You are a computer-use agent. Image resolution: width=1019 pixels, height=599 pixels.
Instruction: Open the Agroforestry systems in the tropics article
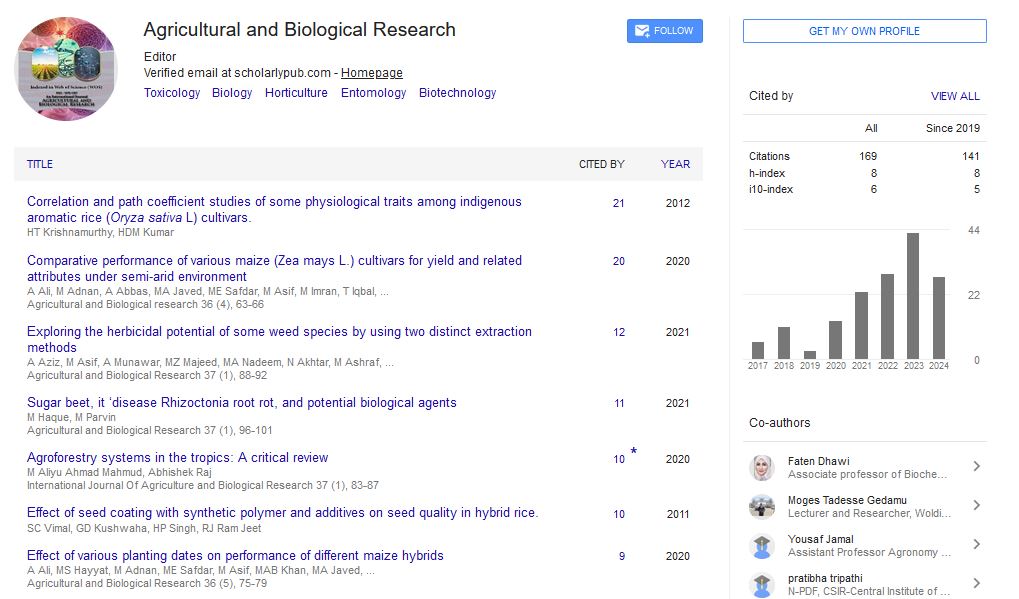pyautogui.click(x=177, y=458)
